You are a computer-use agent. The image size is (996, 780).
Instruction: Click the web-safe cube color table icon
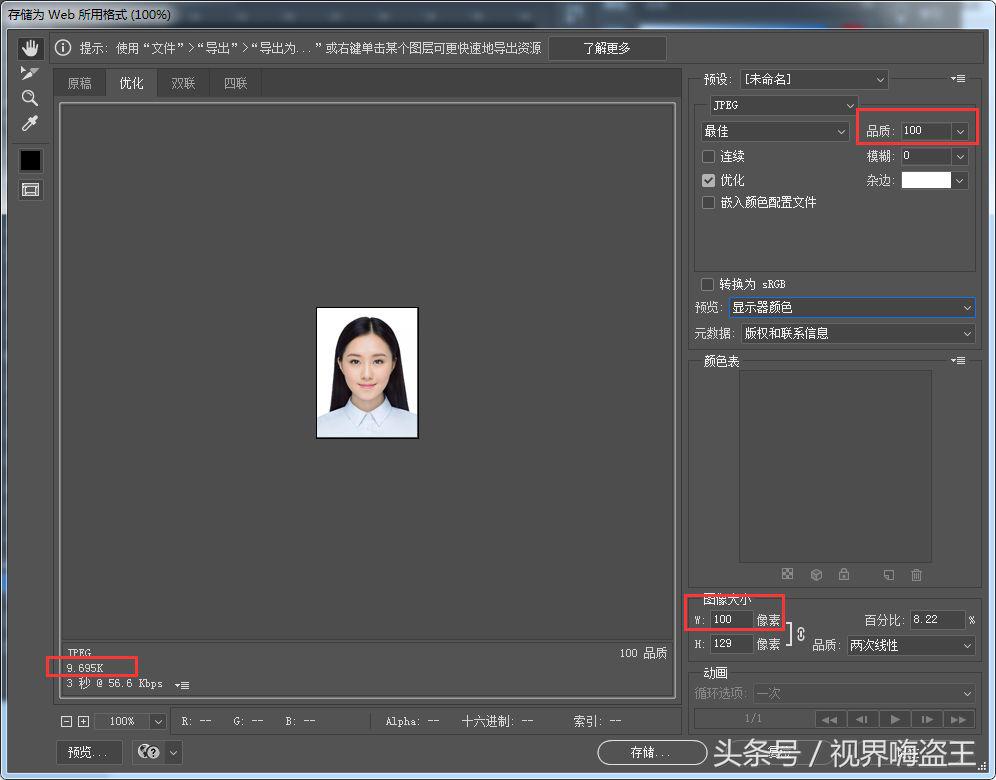tap(816, 575)
